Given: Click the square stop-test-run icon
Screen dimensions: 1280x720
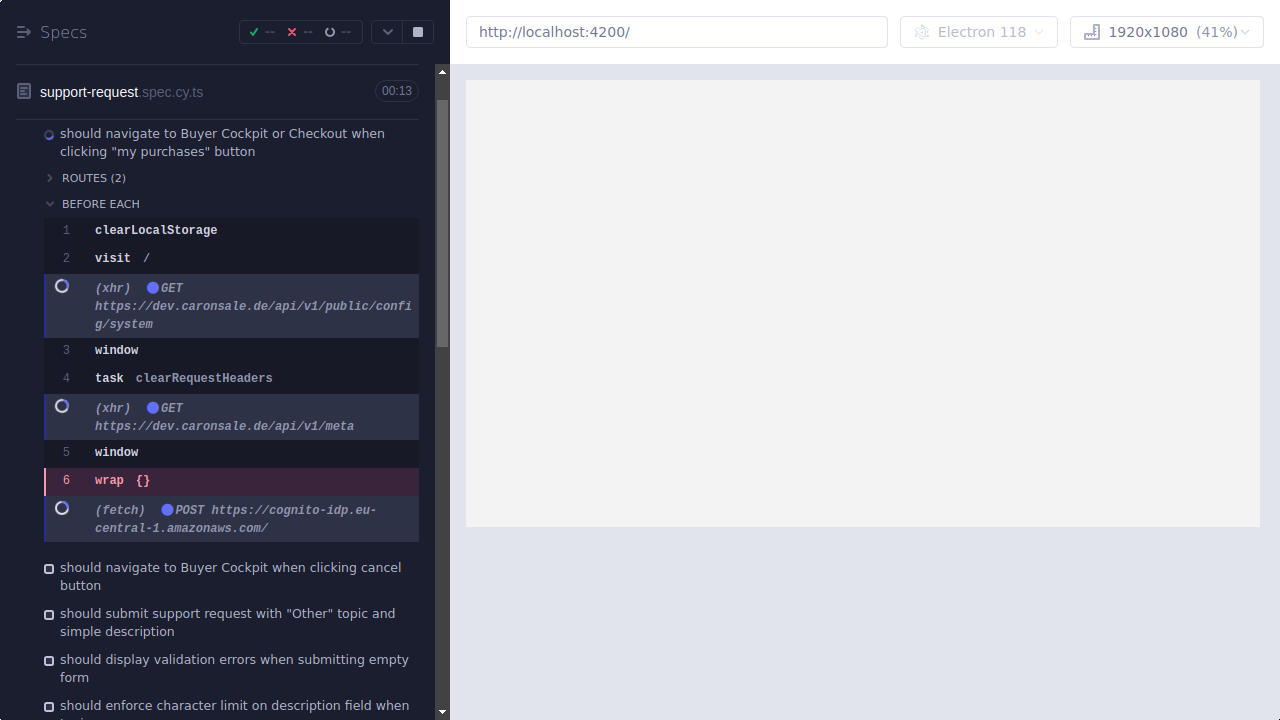Looking at the screenshot, I should click(x=417, y=31).
